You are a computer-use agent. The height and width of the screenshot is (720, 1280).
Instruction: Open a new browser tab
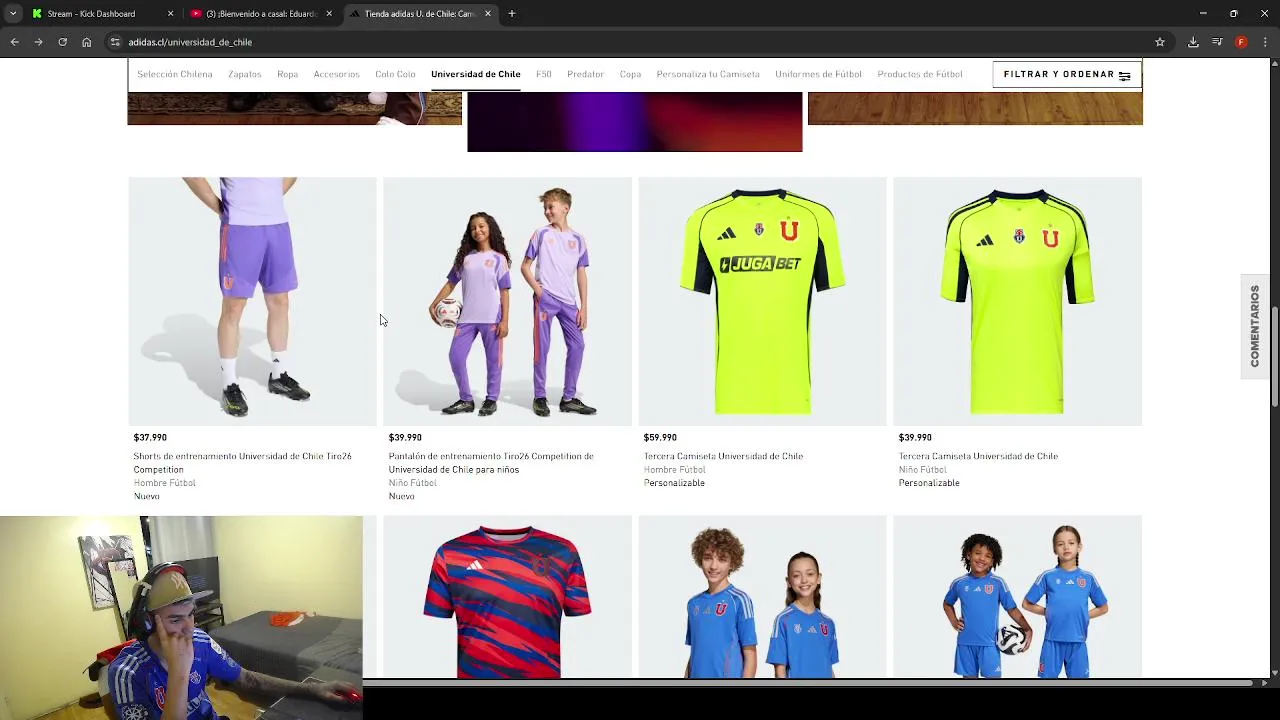(x=511, y=13)
